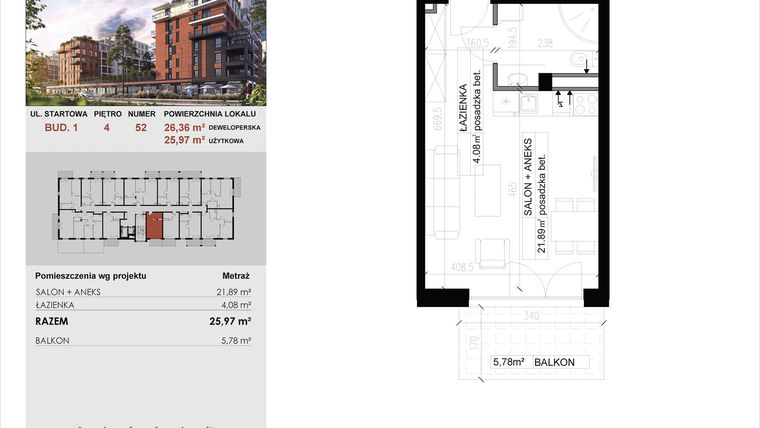Image resolution: width=760 pixels, height=428 pixels.
Task: Click the dining table with chairs symbol
Action: tap(575, 226)
